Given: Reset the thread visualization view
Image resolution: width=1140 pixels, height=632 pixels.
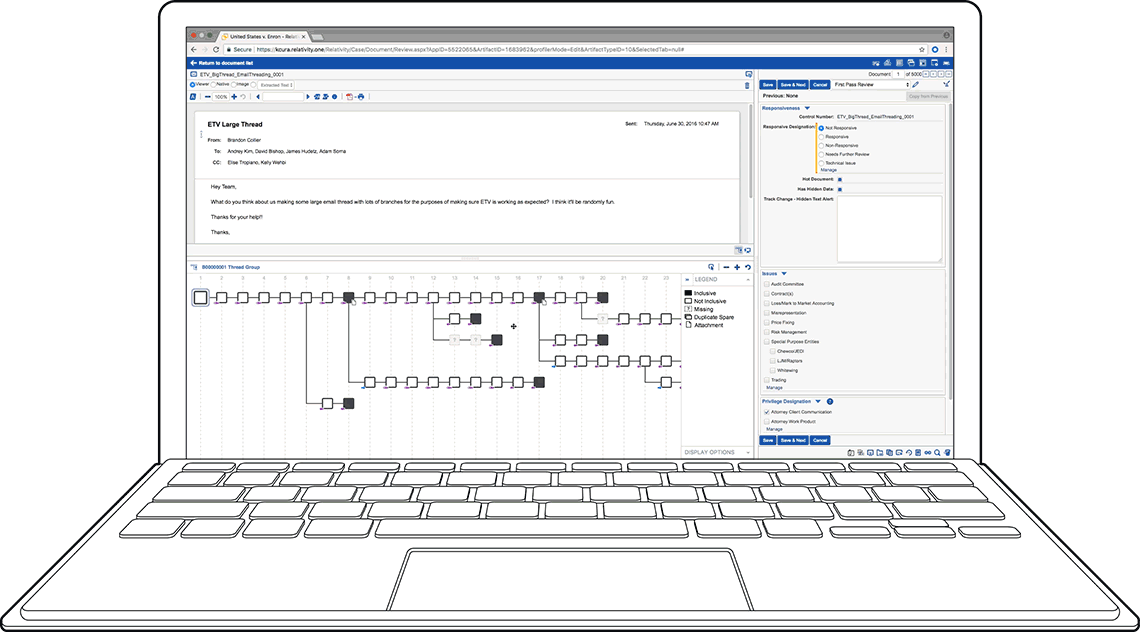Looking at the screenshot, I should click(748, 267).
